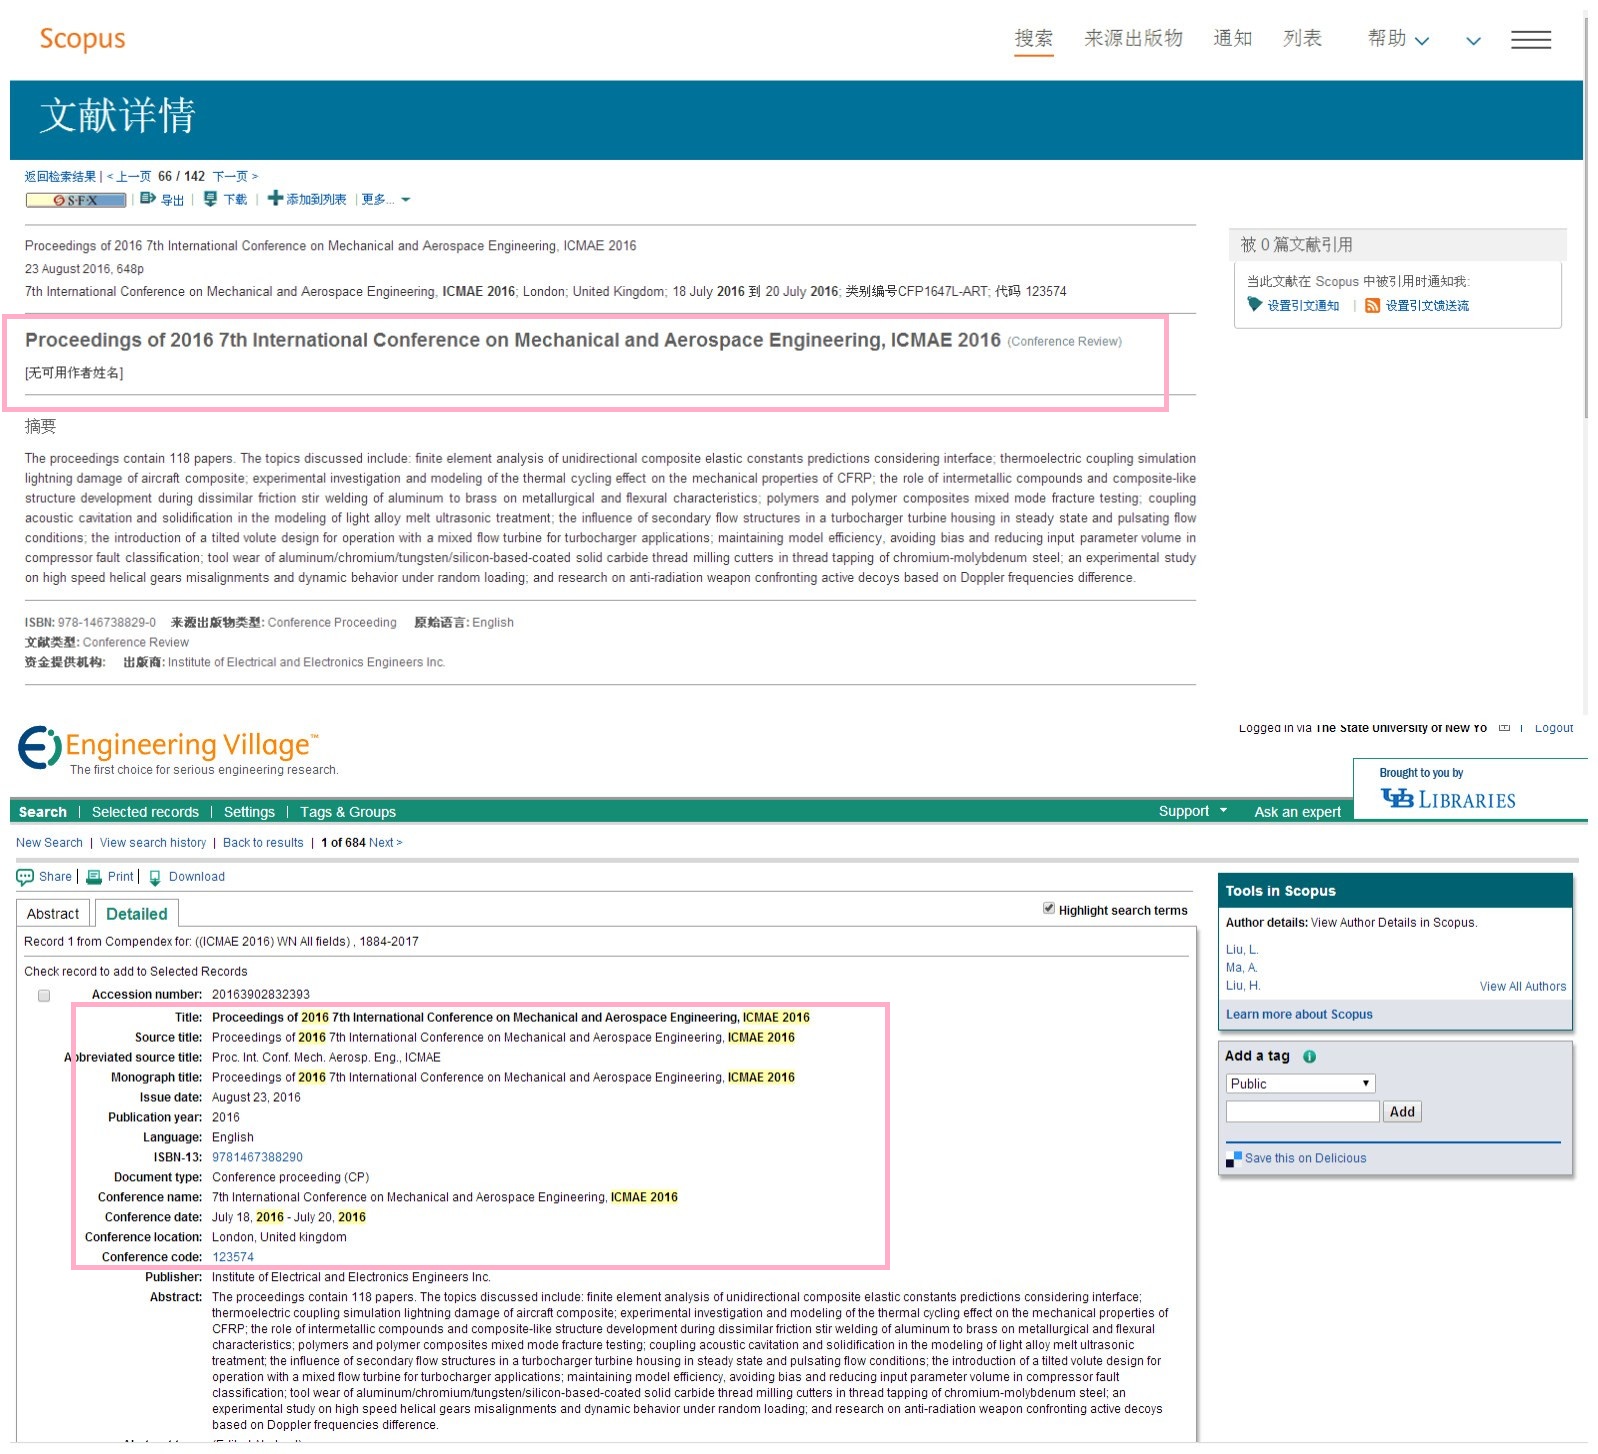The height and width of the screenshot is (1454, 1598).
Task: Open the Public tag visibility dropdown
Action: (1300, 1083)
